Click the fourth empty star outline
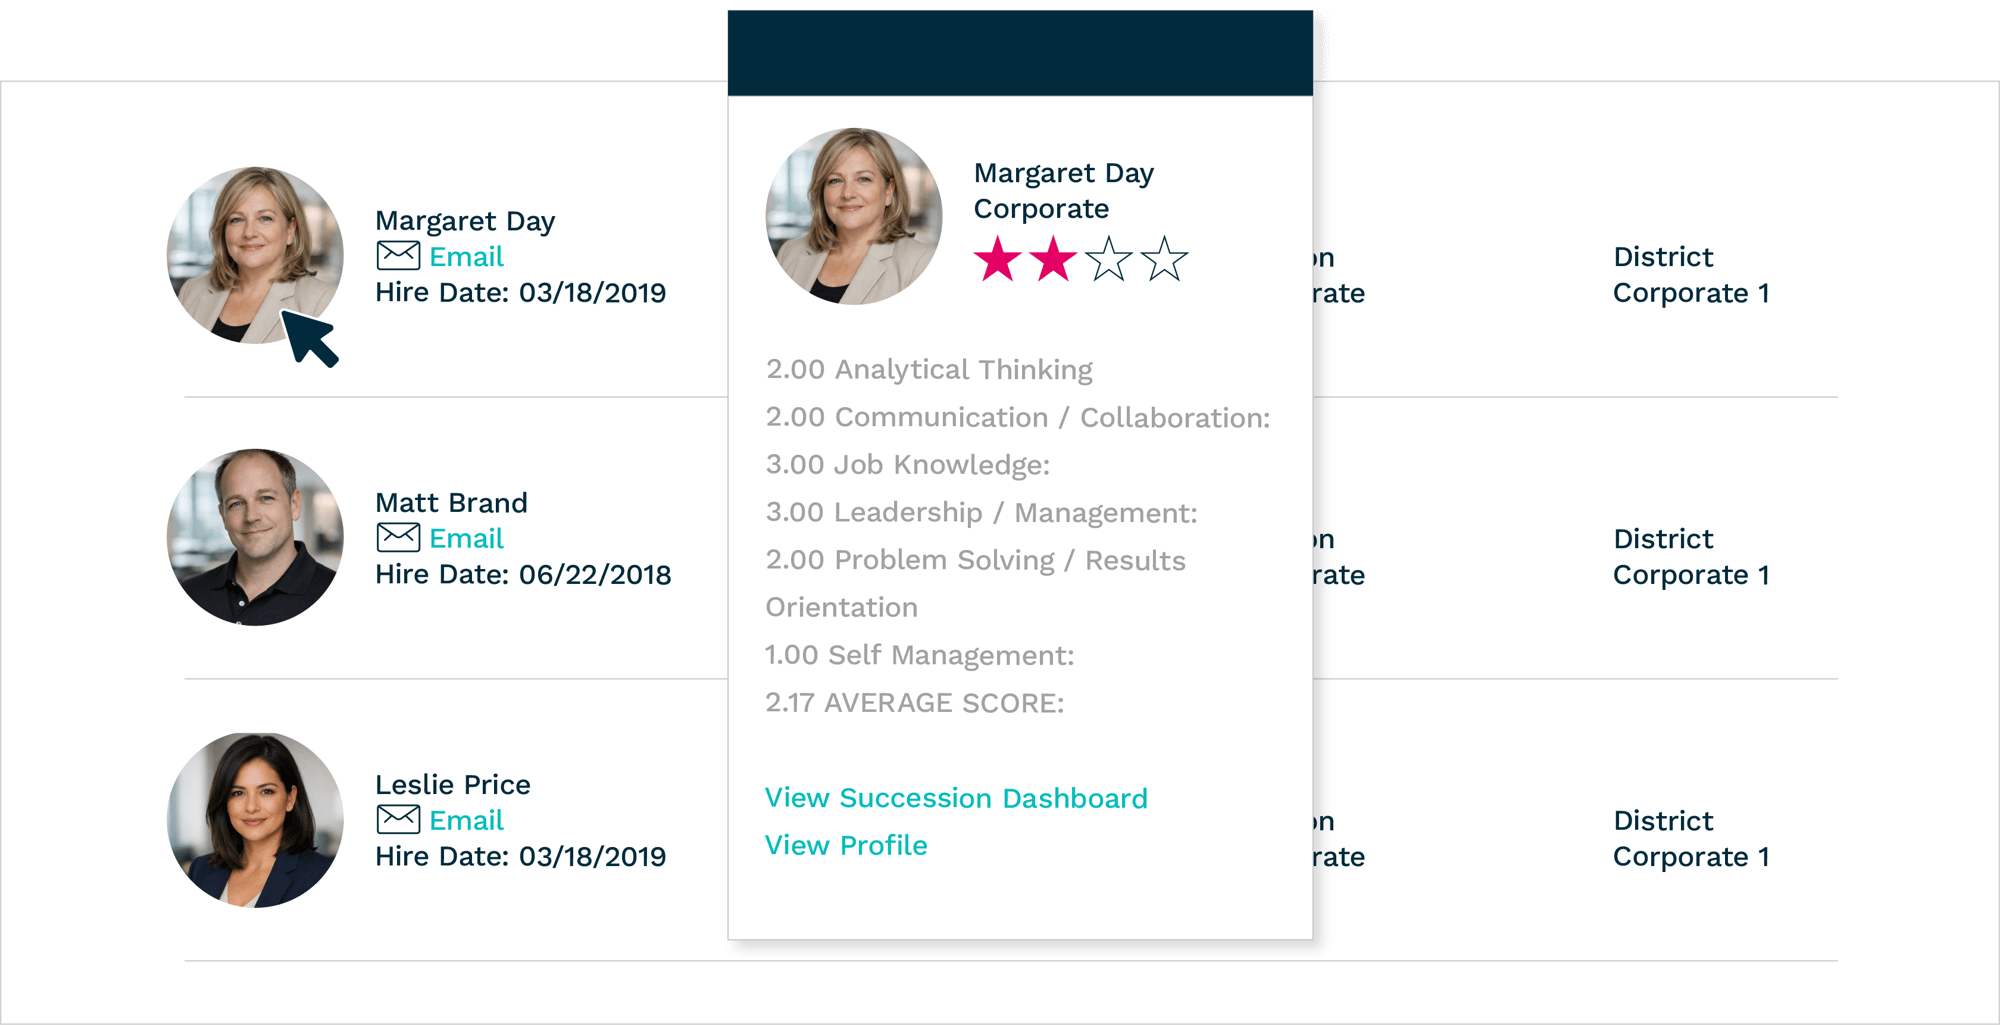 tap(1164, 259)
